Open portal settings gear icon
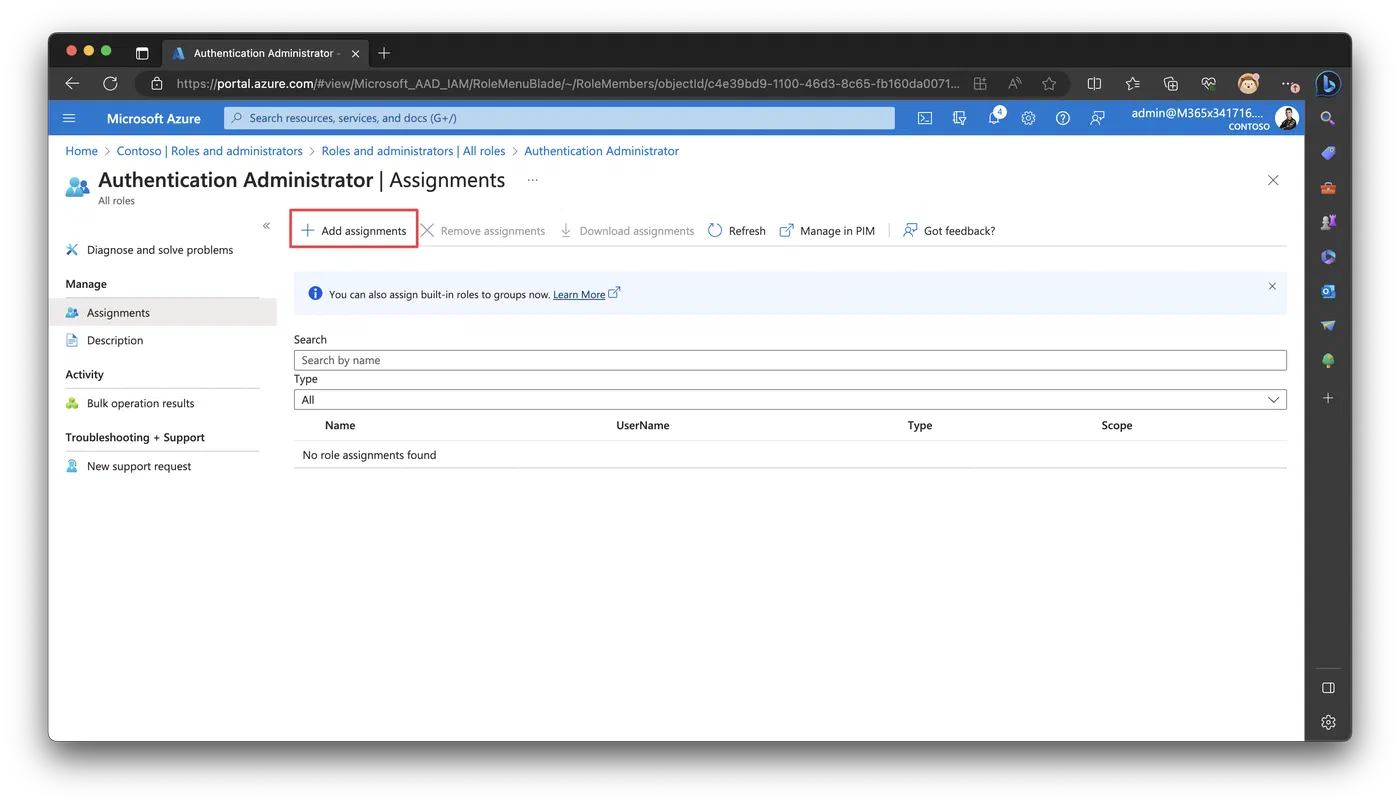The image size is (1400, 805). click(x=1028, y=118)
